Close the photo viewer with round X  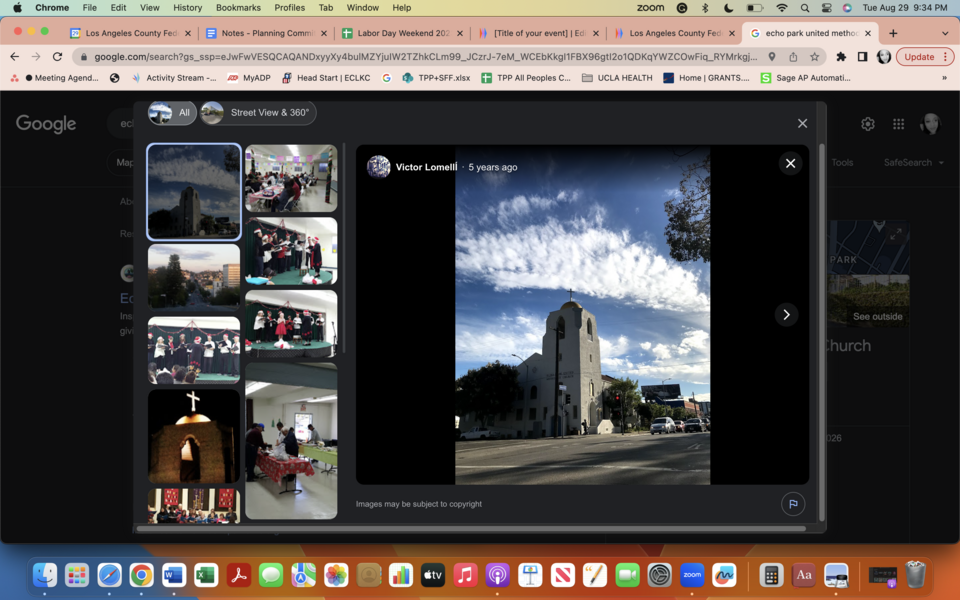[790, 163]
